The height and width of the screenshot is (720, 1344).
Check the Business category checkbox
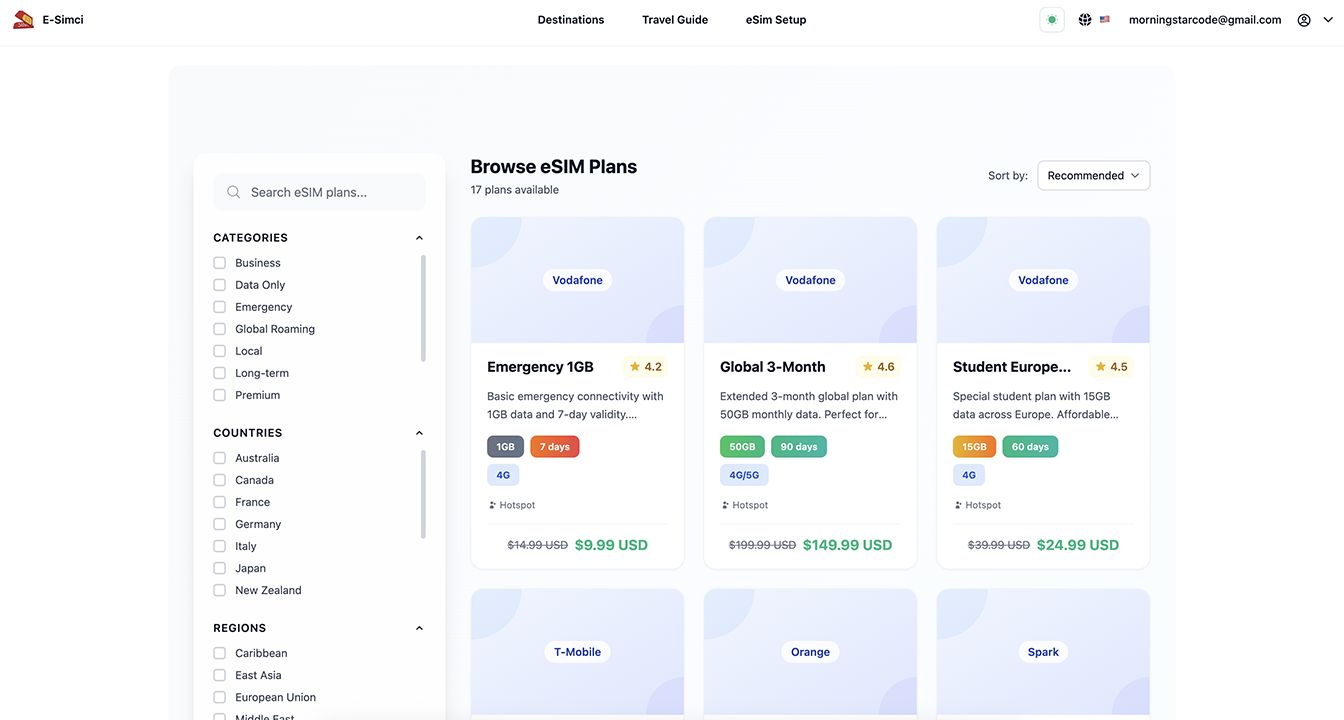[220, 263]
